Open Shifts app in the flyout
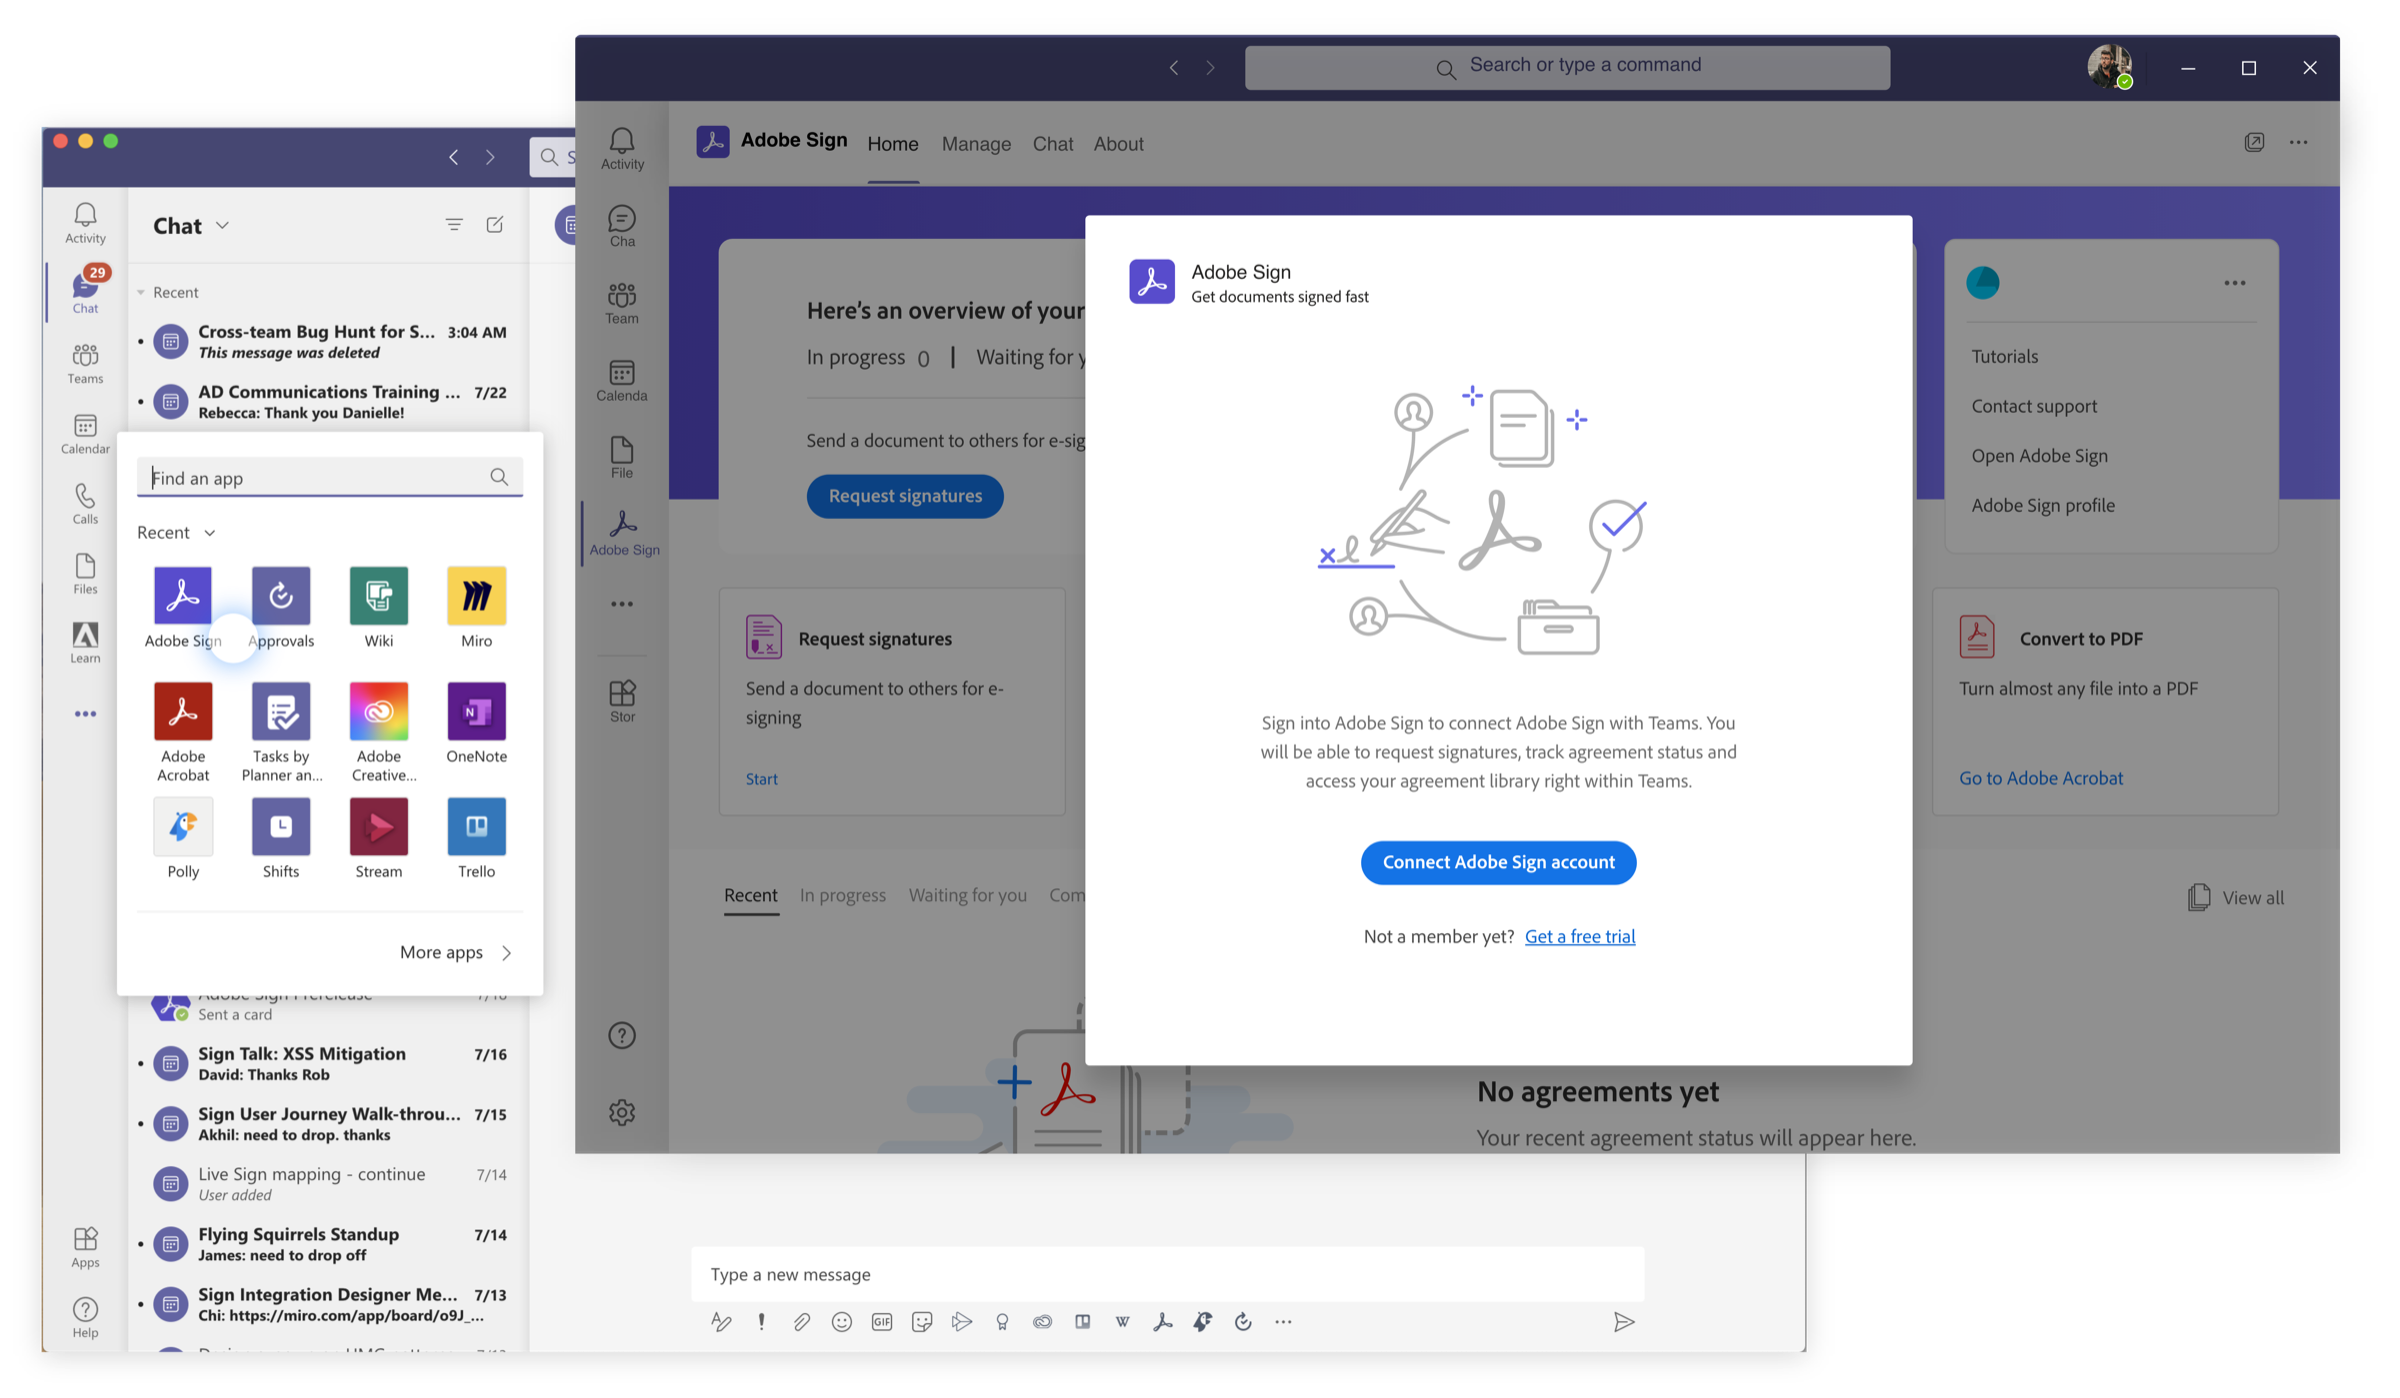Screen dimensions: 2400x1398 coord(281,838)
